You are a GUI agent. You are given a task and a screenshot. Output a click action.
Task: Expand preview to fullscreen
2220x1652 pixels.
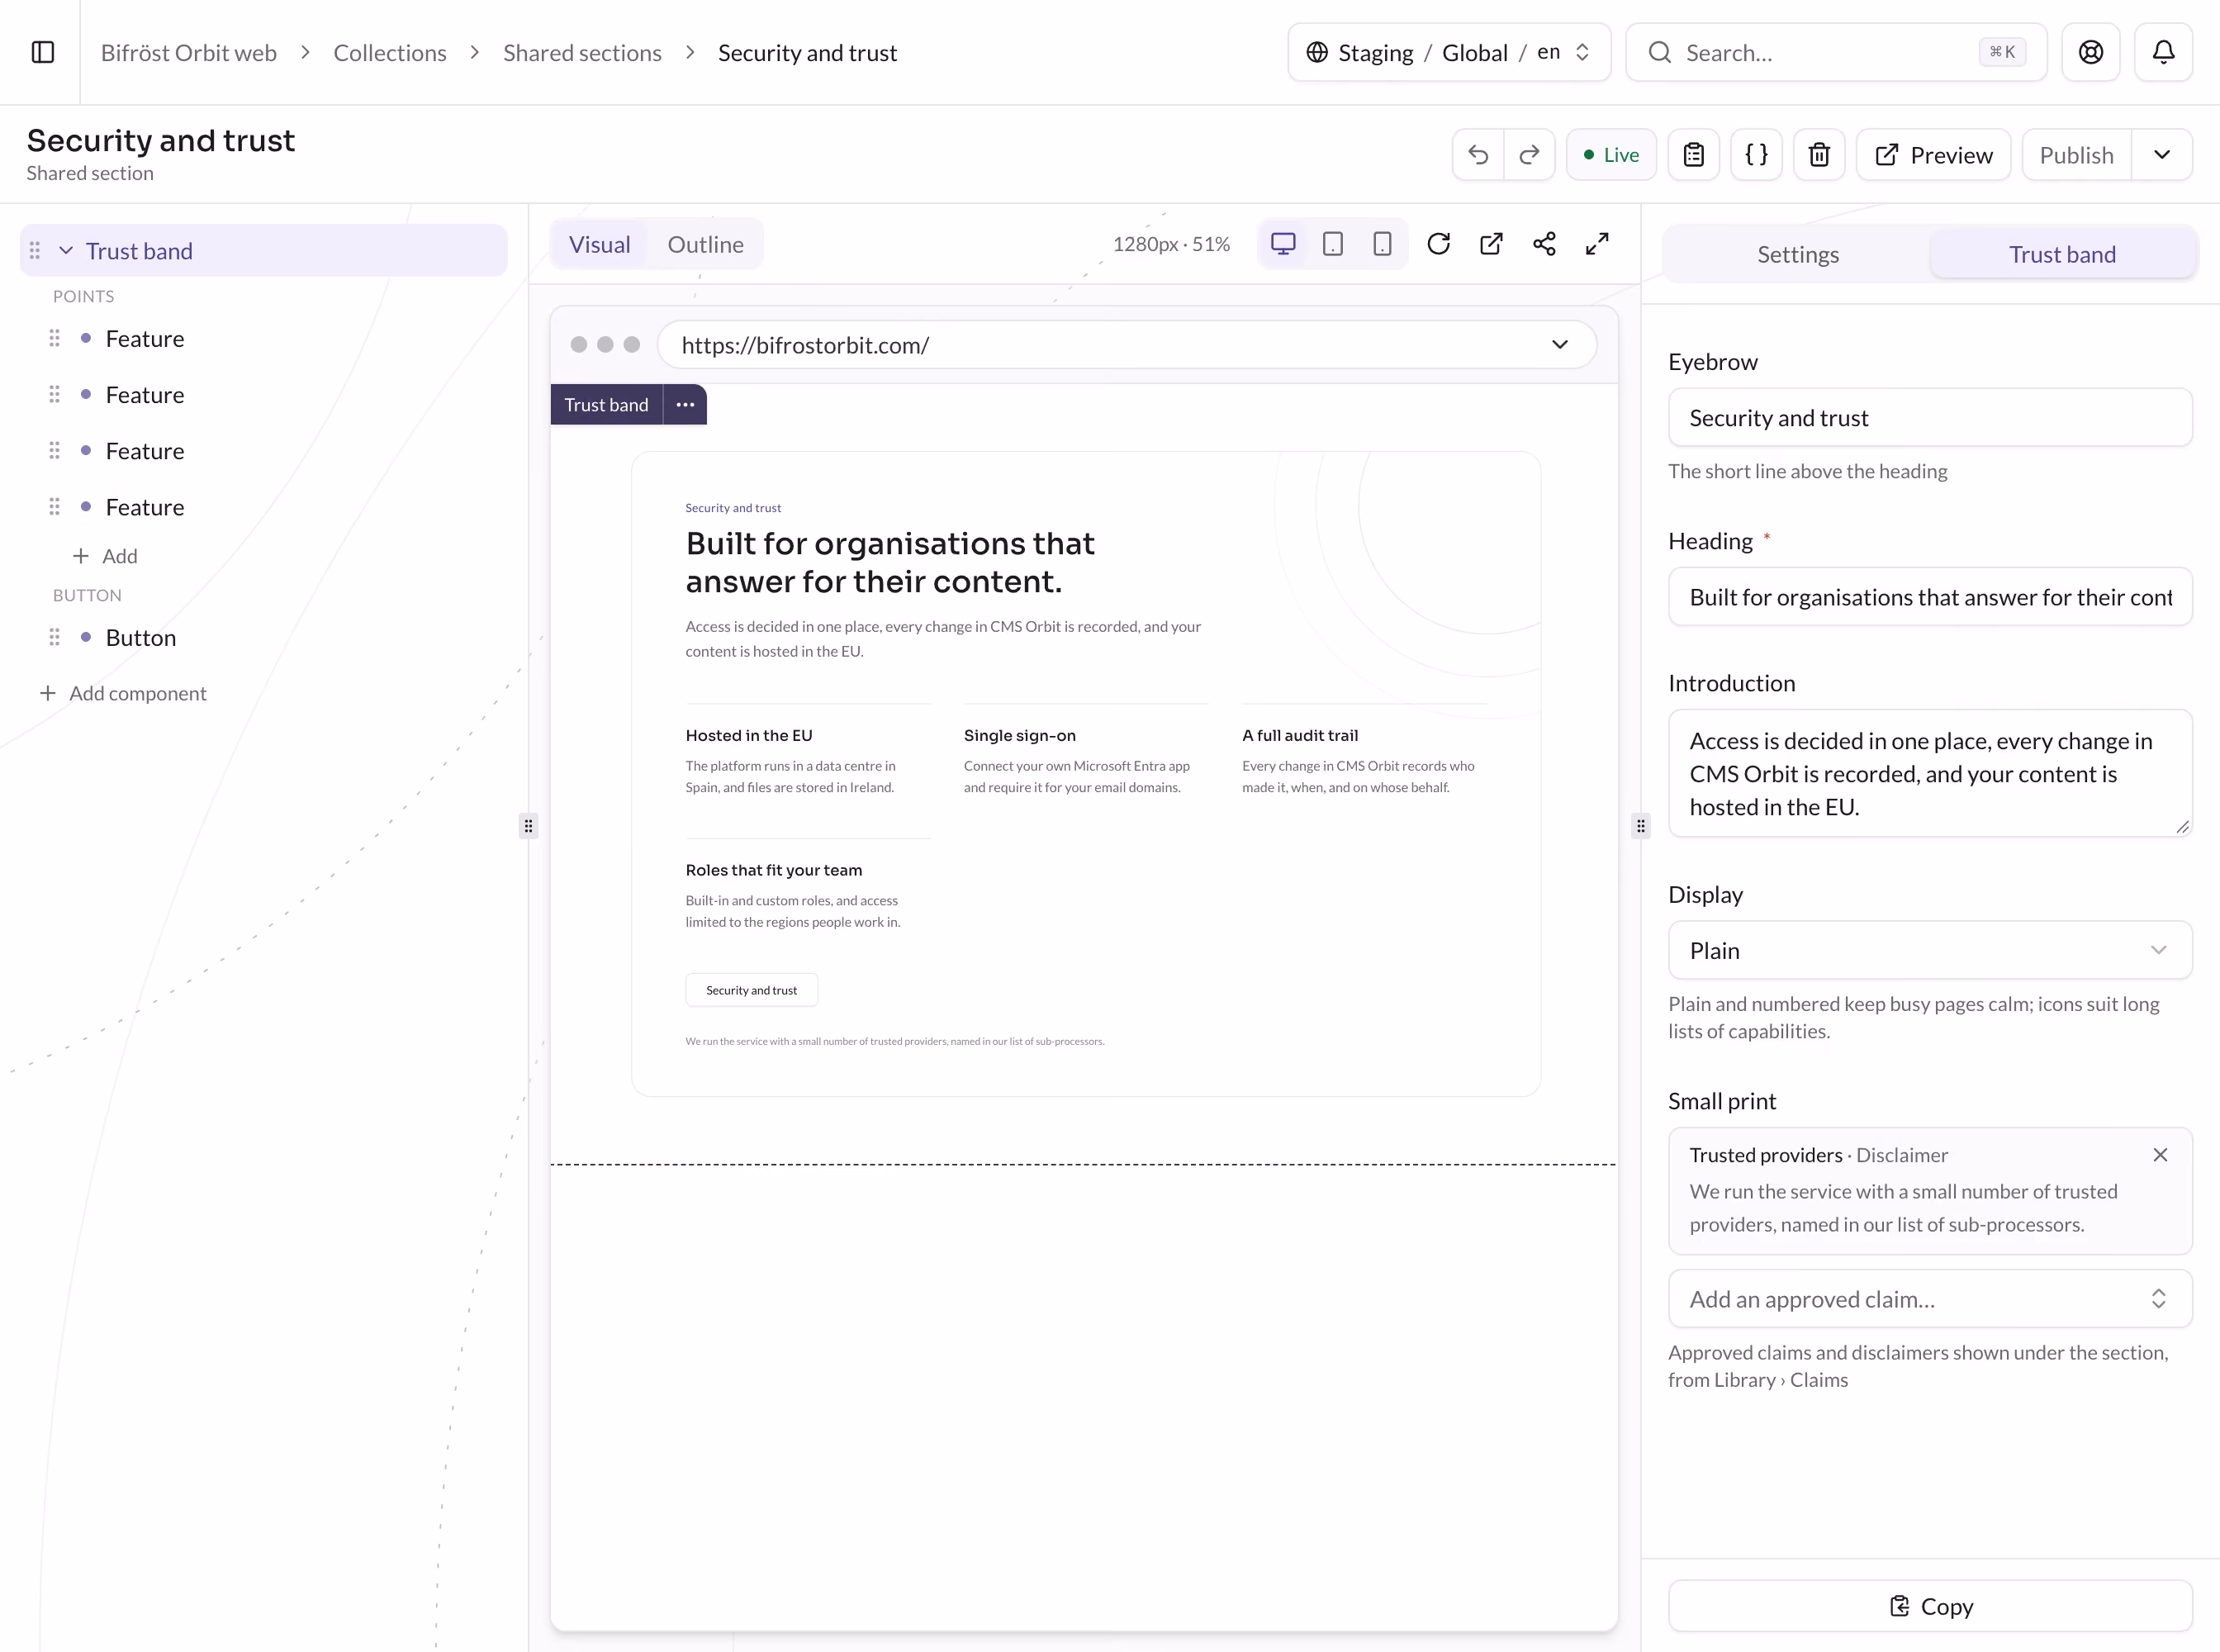(x=1597, y=244)
